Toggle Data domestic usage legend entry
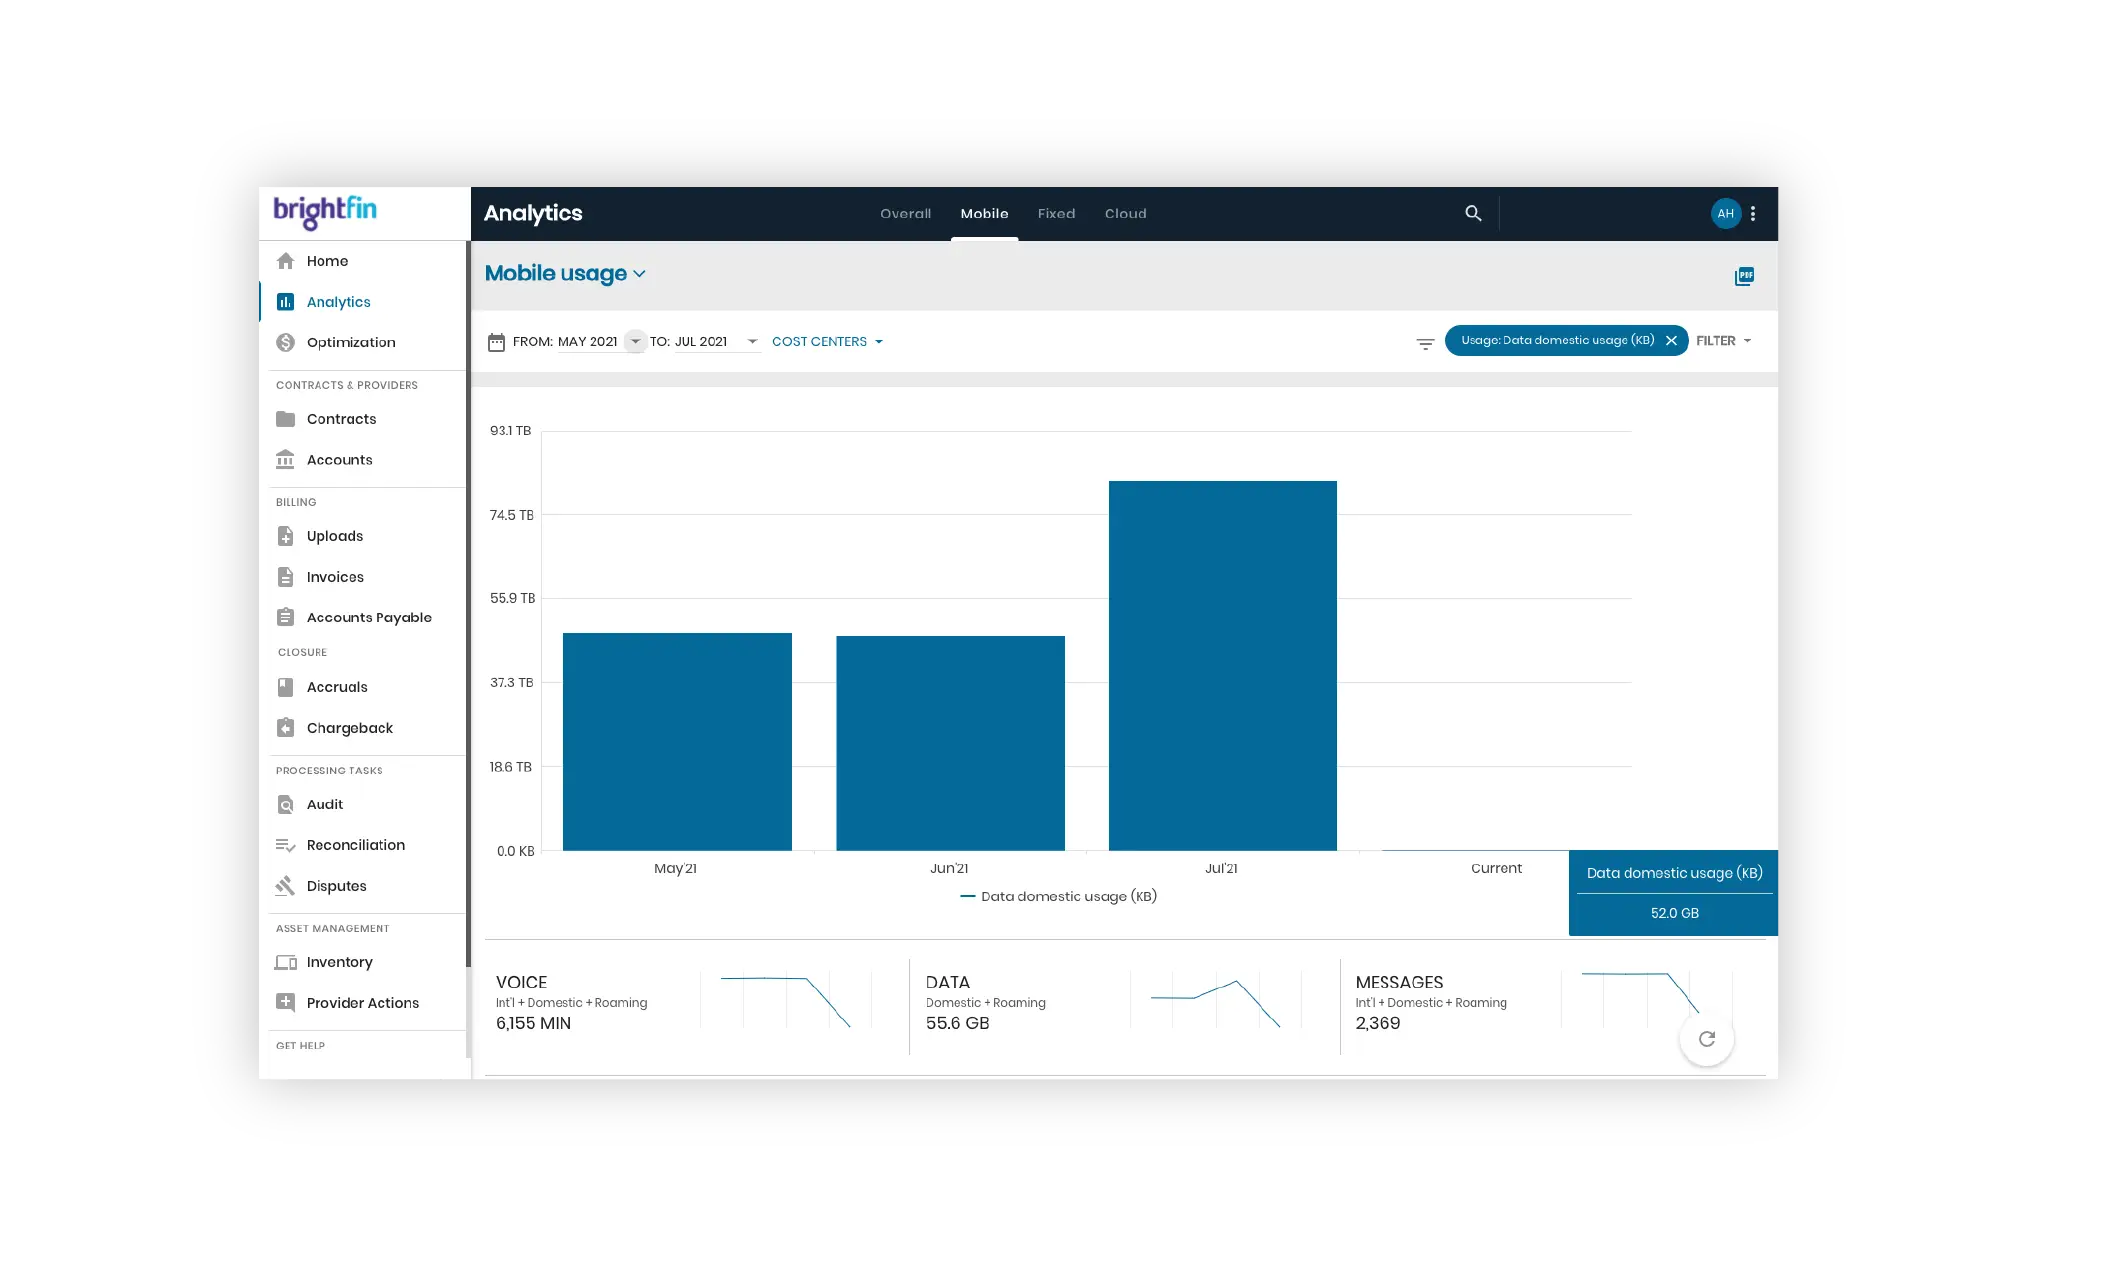The width and height of the screenshot is (2113, 1266). point(1058,897)
